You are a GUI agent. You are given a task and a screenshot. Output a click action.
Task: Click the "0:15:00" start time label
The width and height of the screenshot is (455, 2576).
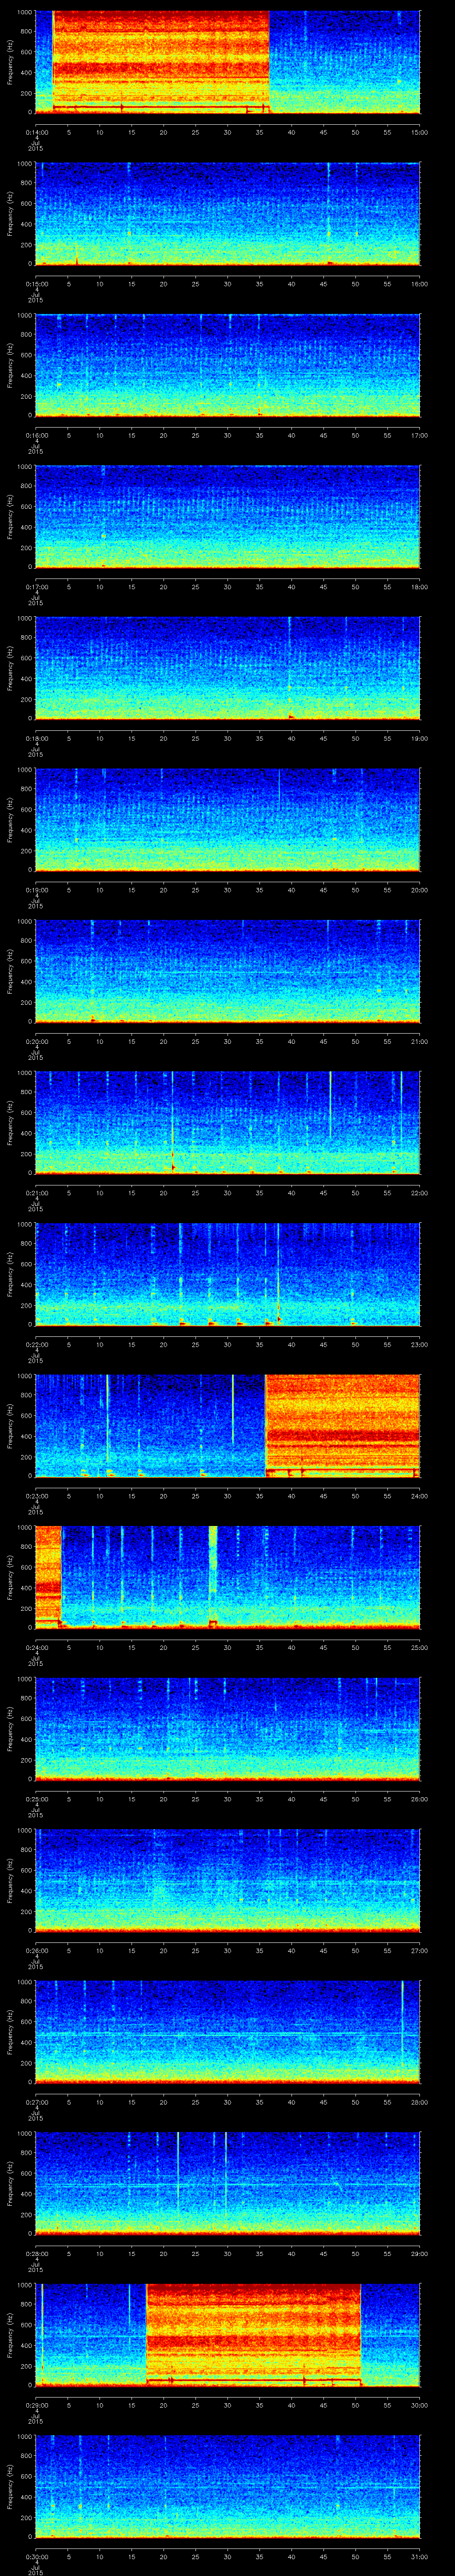point(36,284)
